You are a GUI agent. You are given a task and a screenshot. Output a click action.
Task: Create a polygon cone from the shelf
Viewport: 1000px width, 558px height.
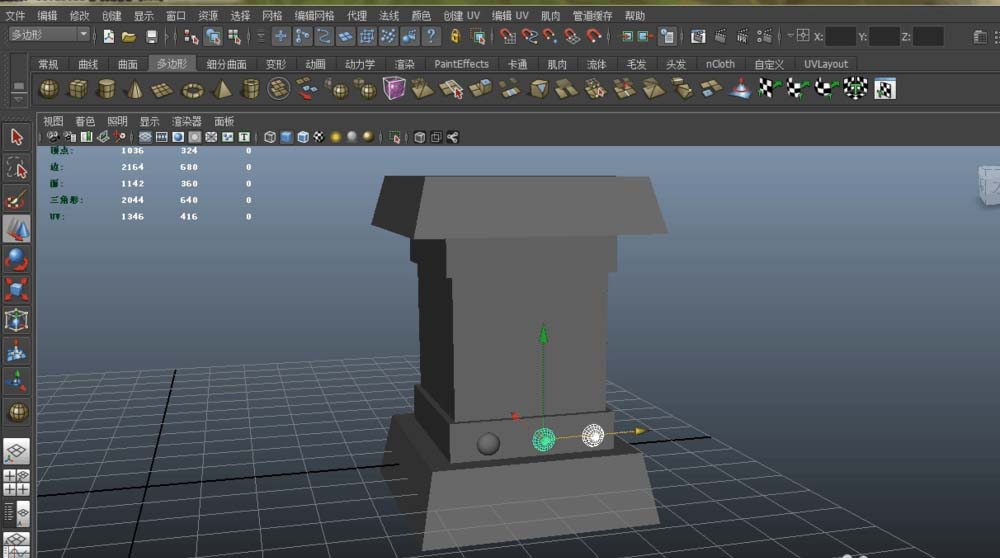135,89
